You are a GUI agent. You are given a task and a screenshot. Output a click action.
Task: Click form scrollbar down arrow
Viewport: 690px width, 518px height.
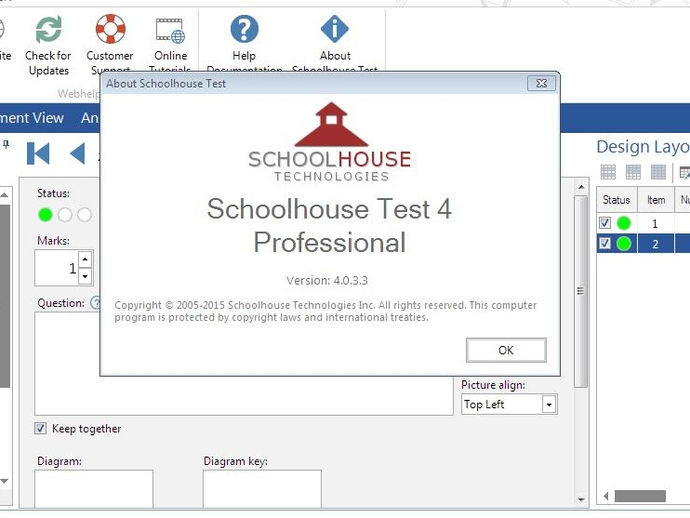(x=581, y=500)
